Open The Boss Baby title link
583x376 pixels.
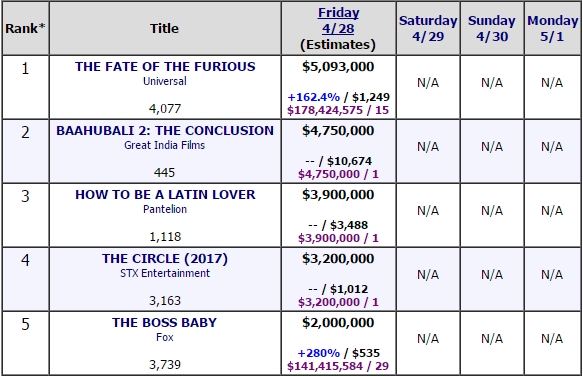pyautogui.click(x=164, y=322)
